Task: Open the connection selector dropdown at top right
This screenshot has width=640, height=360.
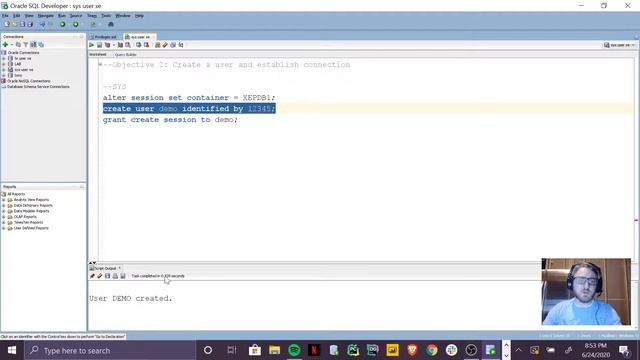Action: click(620, 45)
